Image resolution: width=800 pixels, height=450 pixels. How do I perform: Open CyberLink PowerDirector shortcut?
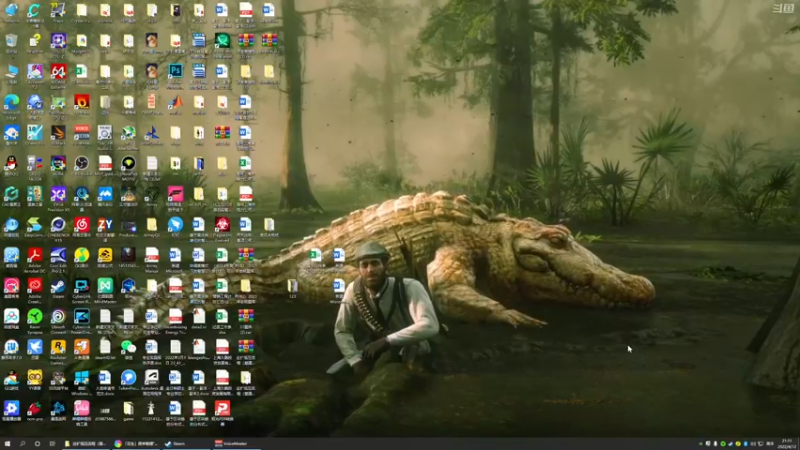82,320
